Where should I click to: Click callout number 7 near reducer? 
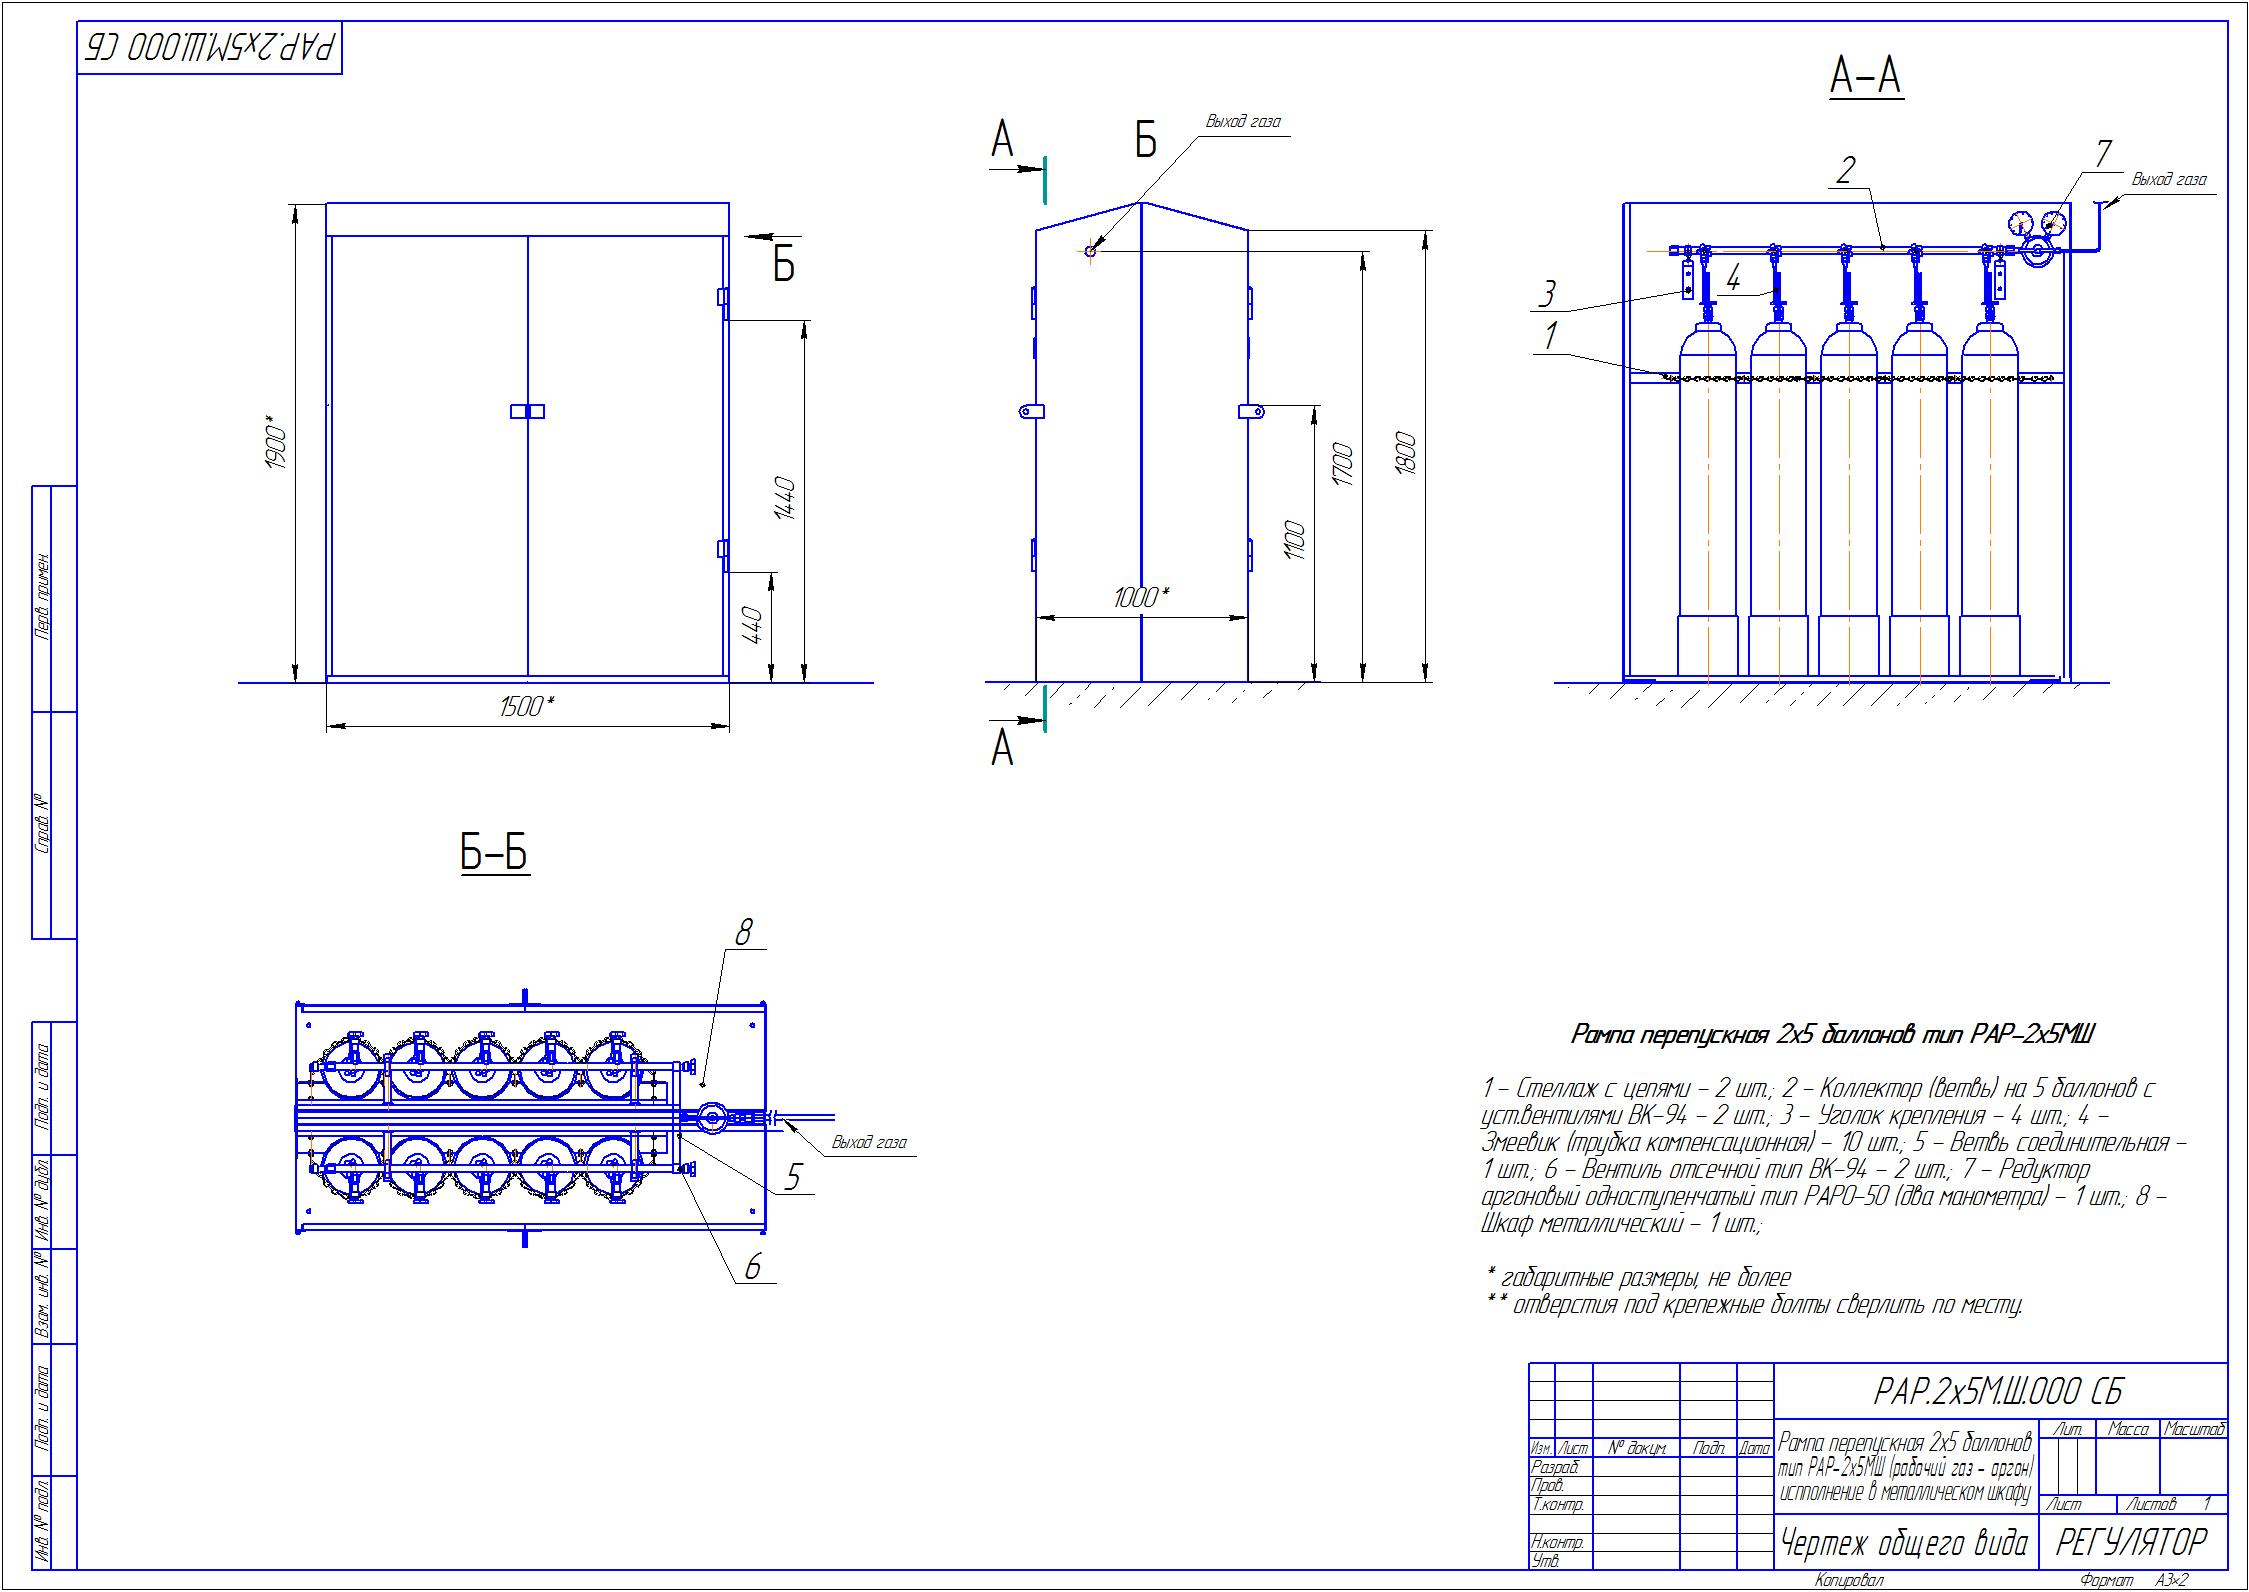(2103, 154)
